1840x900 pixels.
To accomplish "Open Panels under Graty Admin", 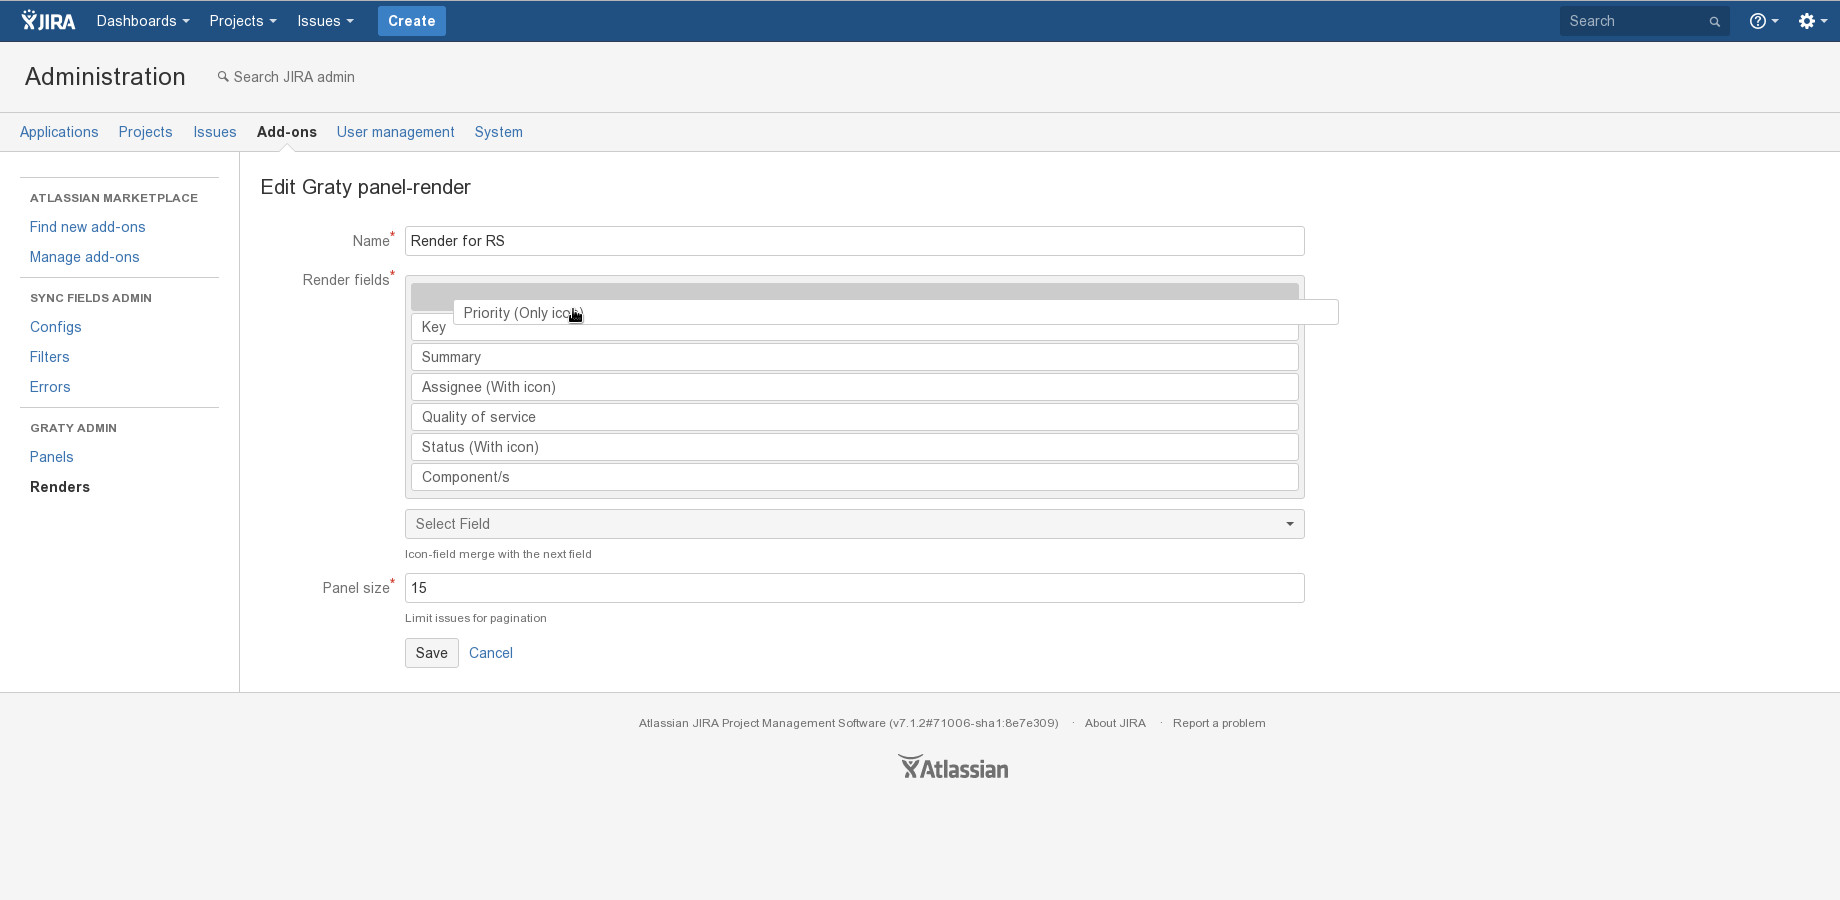I will [x=51, y=457].
